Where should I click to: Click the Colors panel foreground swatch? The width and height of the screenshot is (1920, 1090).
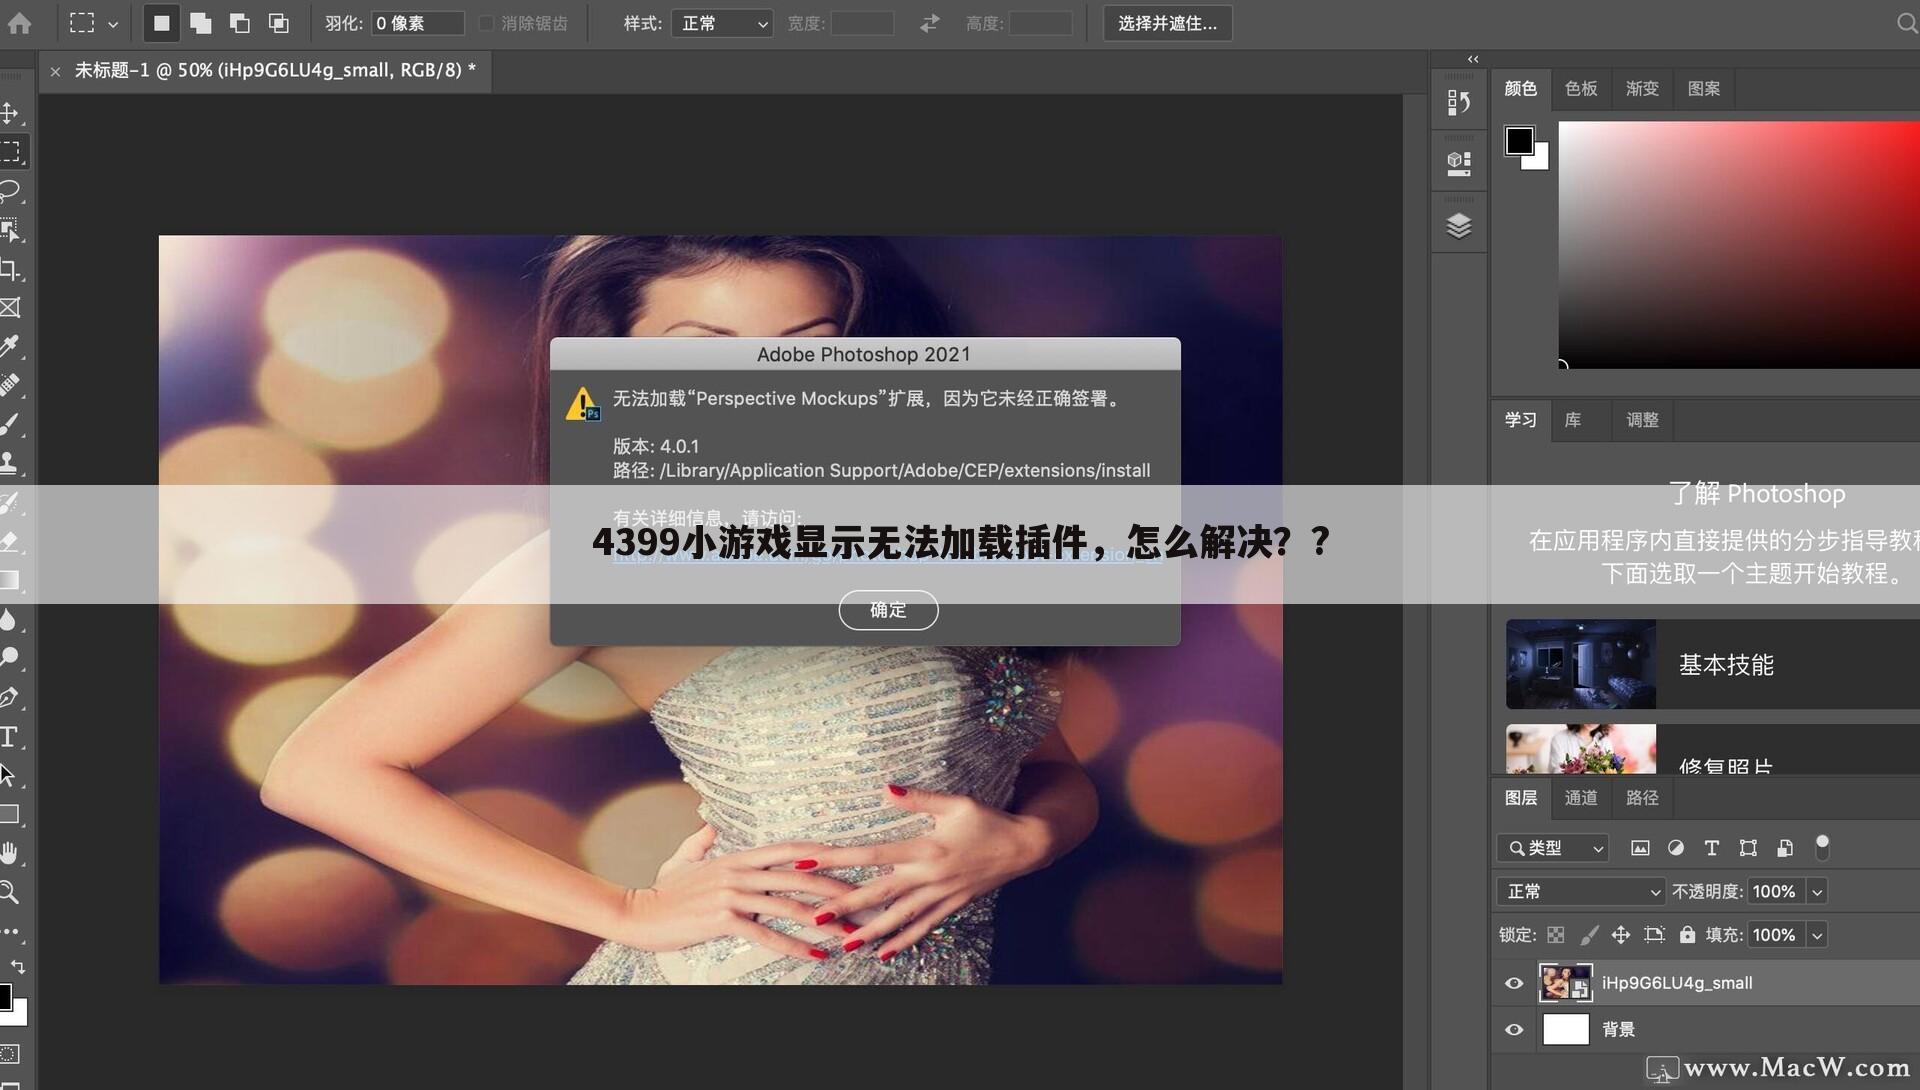pos(1519,141)
